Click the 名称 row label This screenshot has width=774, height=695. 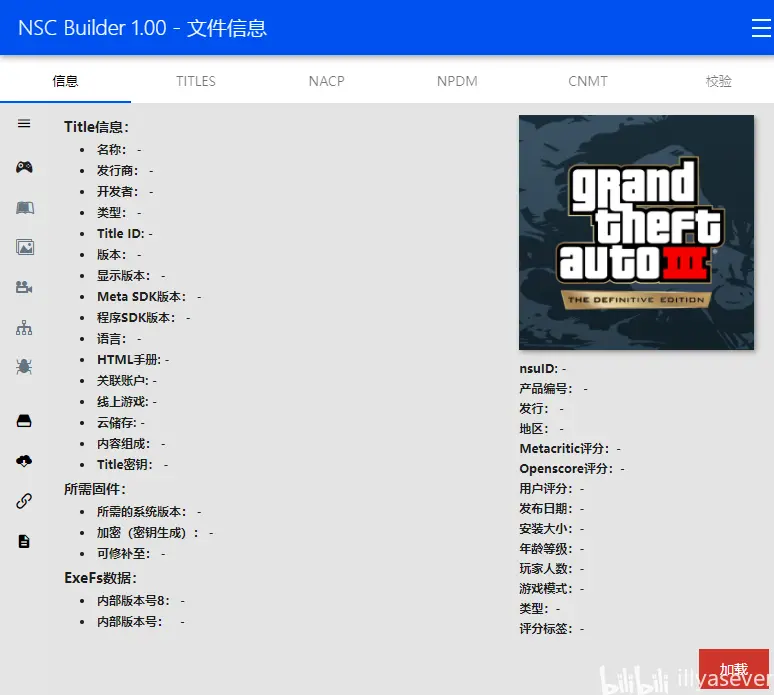point(112,149)
